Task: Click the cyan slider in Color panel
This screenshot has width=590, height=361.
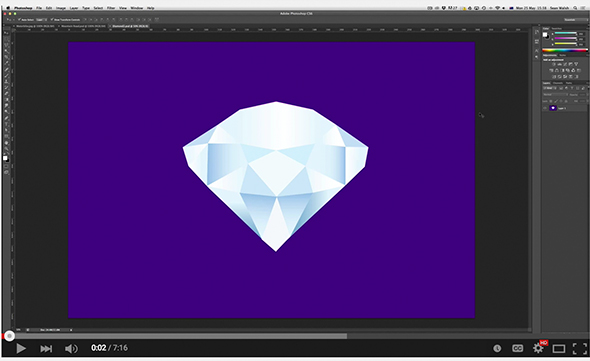Action: pos(566,33)
